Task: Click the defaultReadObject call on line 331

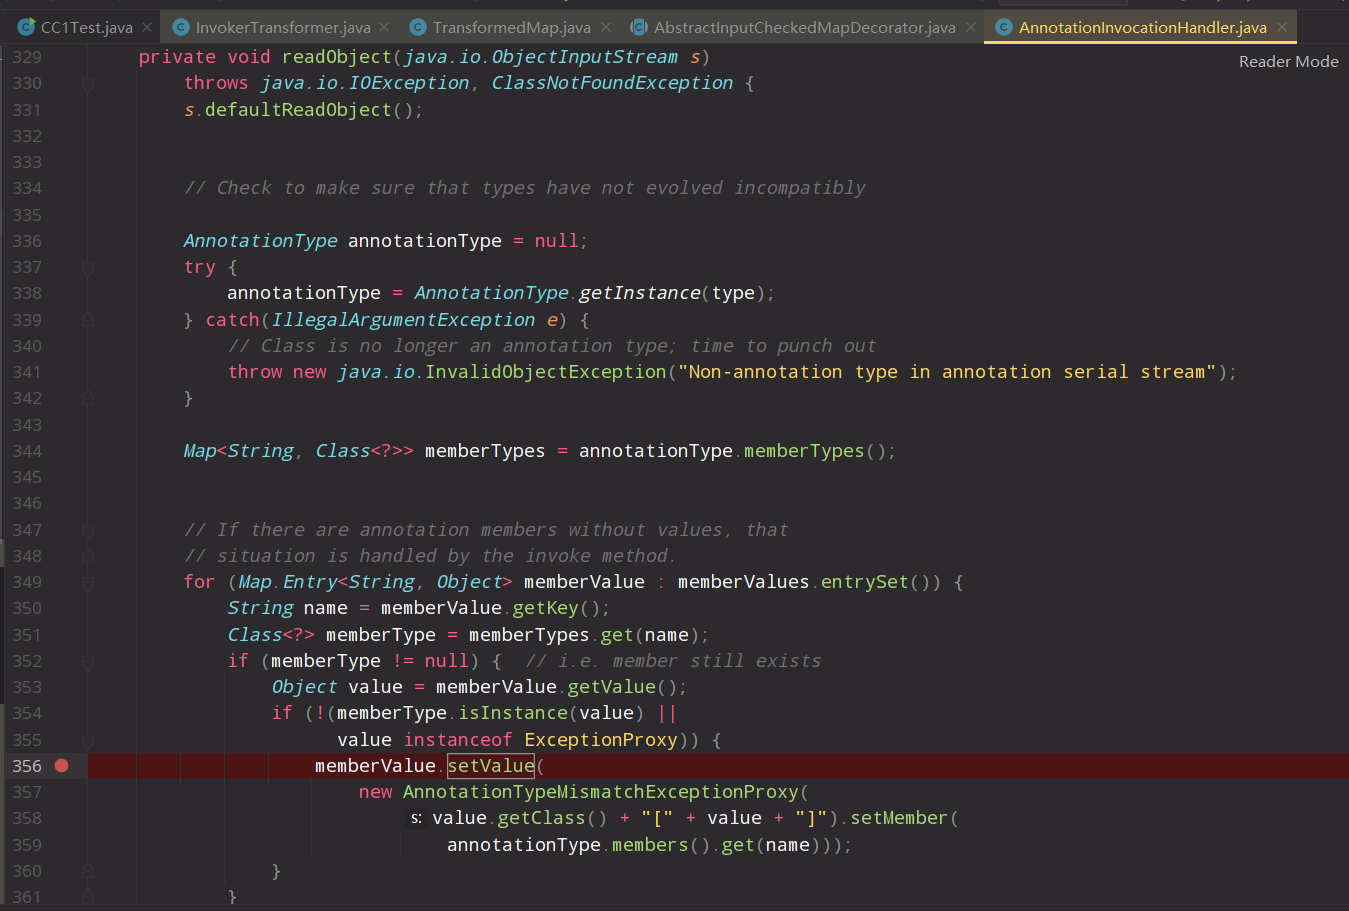Action: (x=298, y=110)
